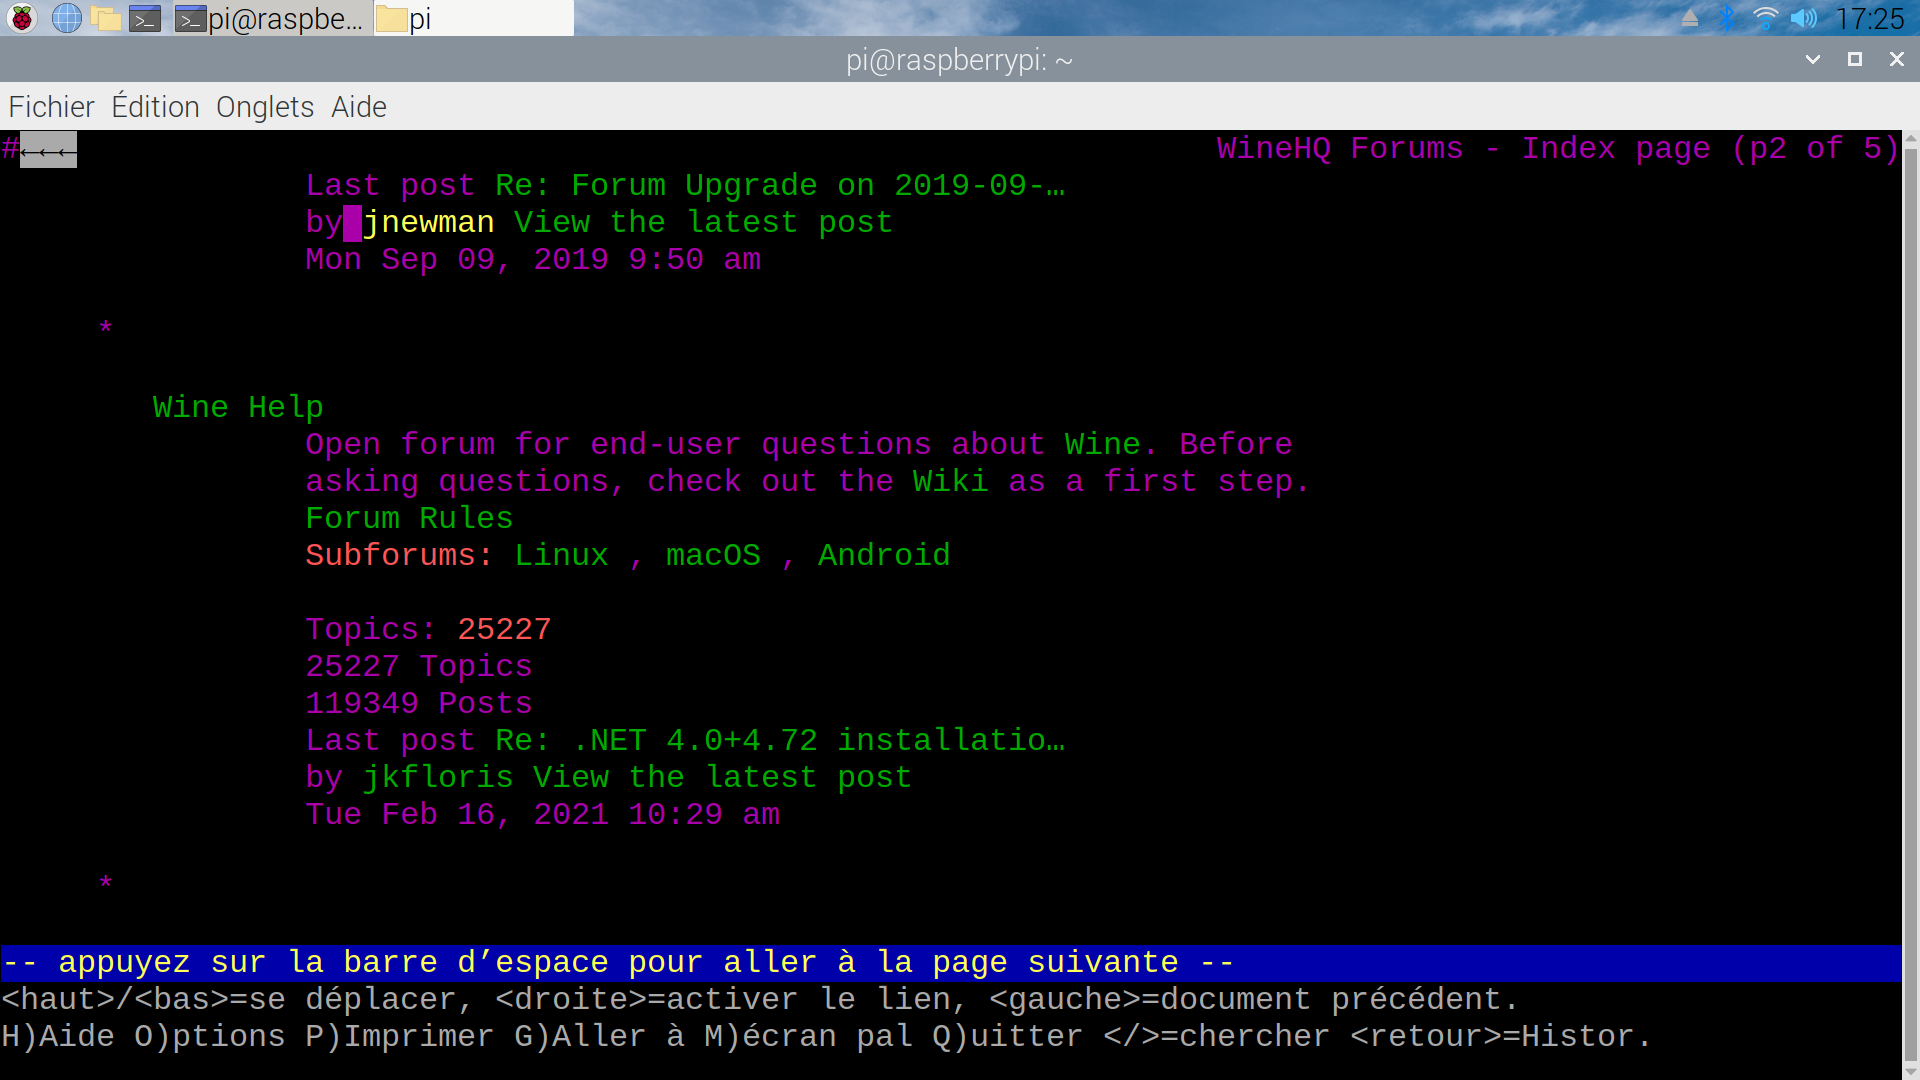This screenshot has height=1080, width=1920.
Task: Click 'View the latest post' after jnewman
Action: click(x=703, y=222)
